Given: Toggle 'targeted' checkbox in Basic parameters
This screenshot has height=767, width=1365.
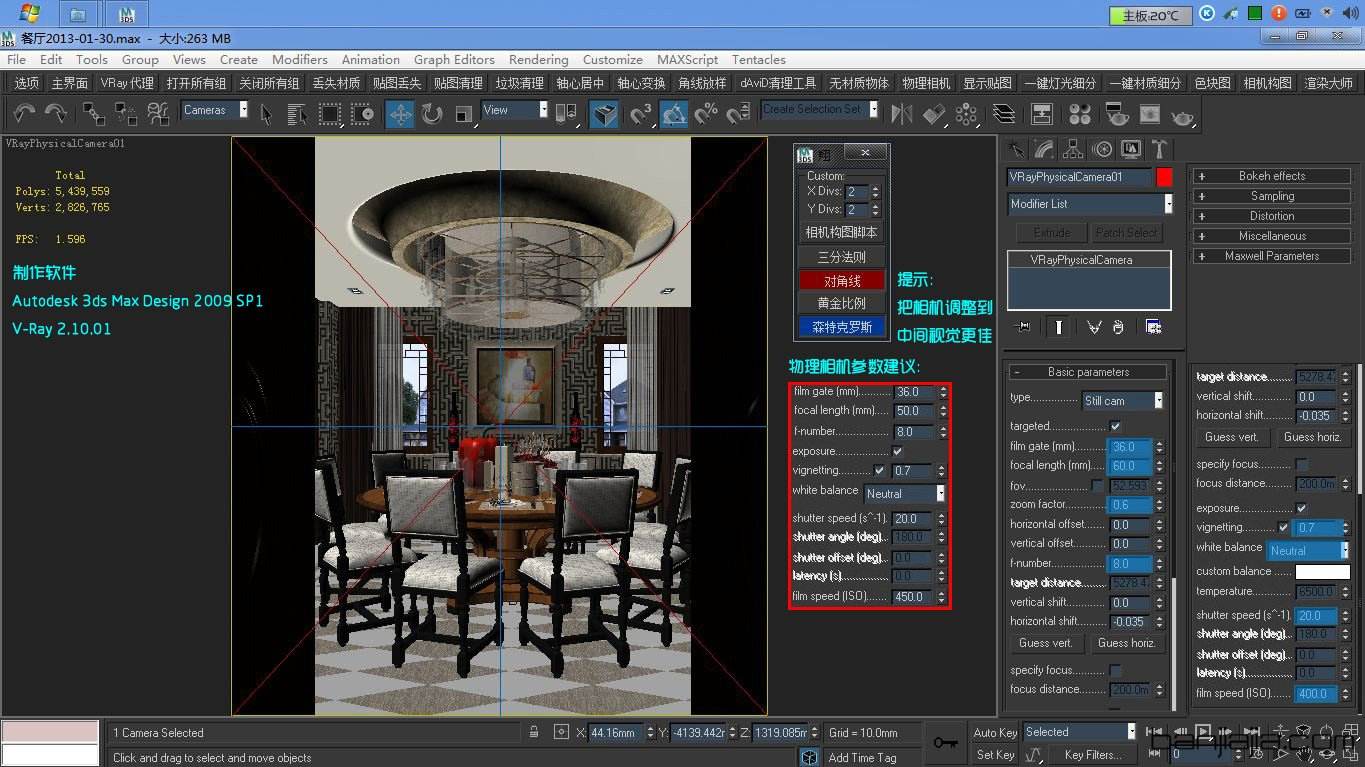Looking at the screenshot, I should (x=1115, y=426).
